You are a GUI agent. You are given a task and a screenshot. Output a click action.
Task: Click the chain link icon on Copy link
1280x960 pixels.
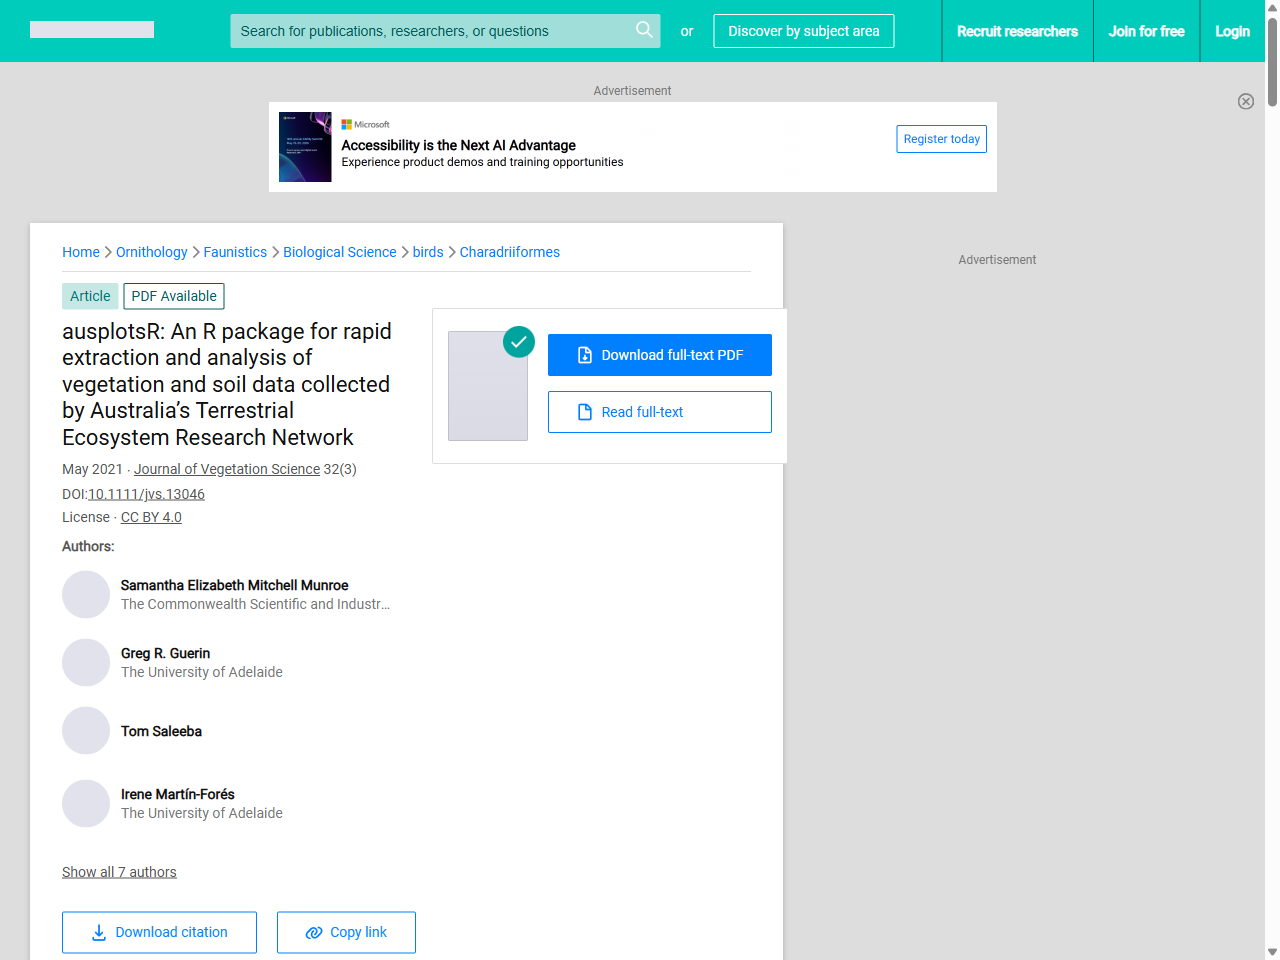click(x=312, y=932)
